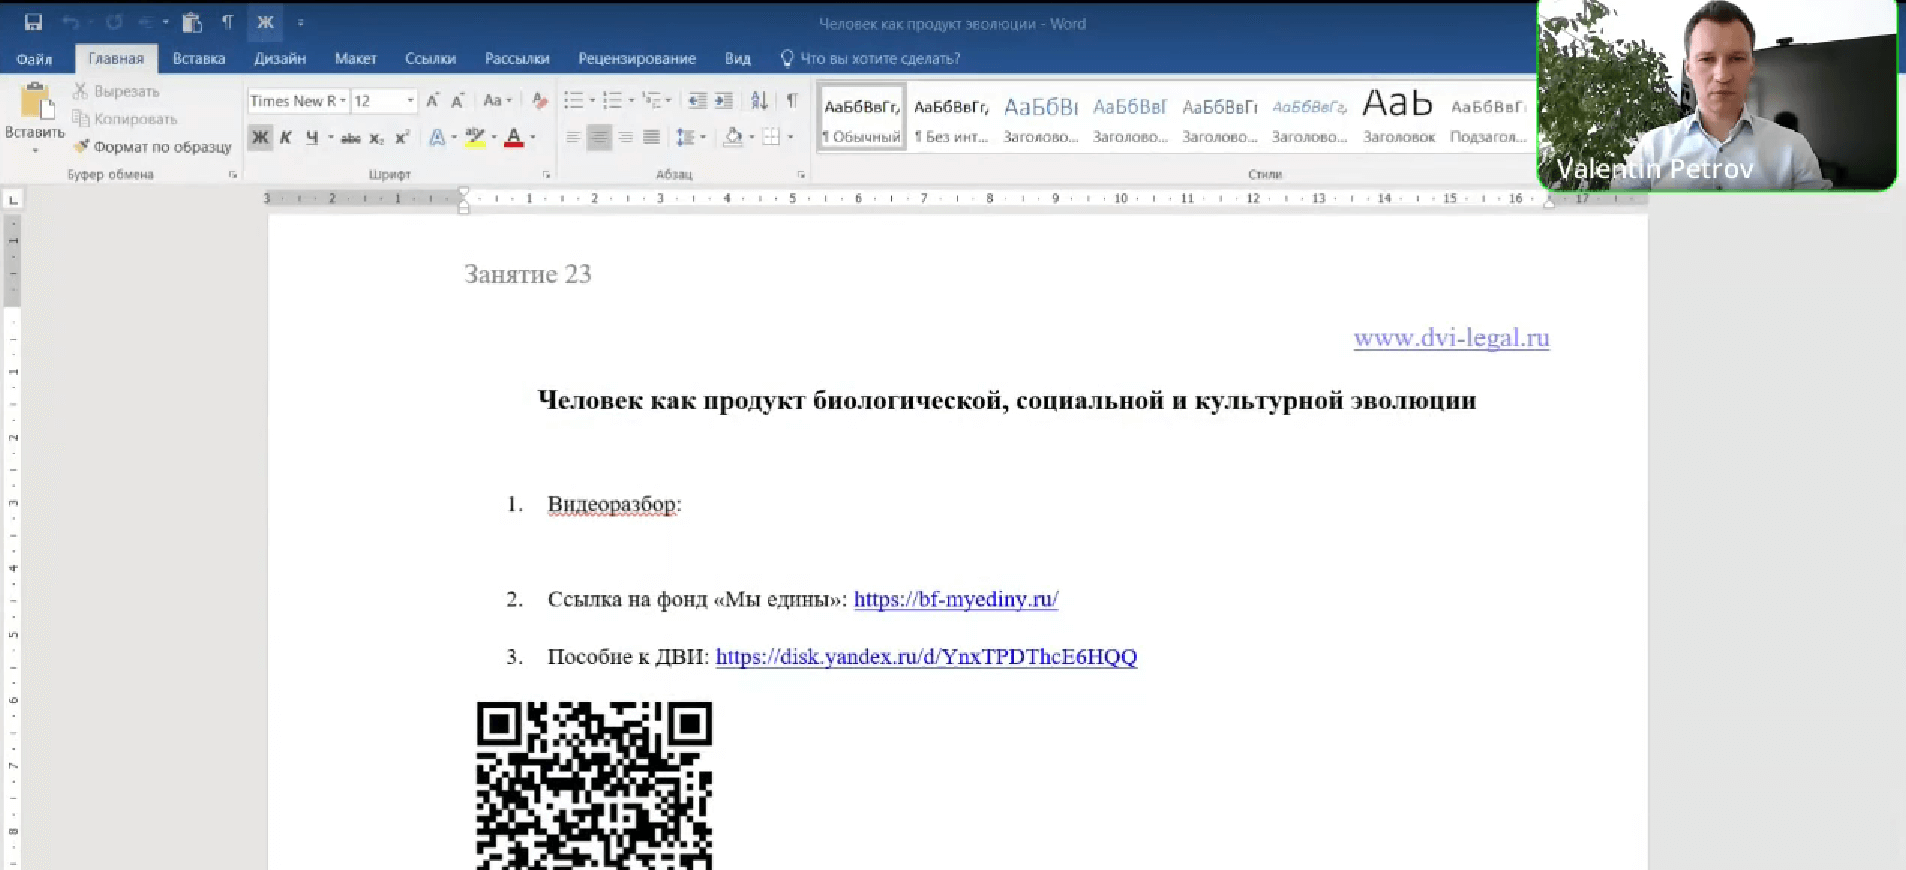The width and height of the screenshot is (1906, 870).
Task: Sort text with the A-Z sort icon
Action: pos(759,101)
